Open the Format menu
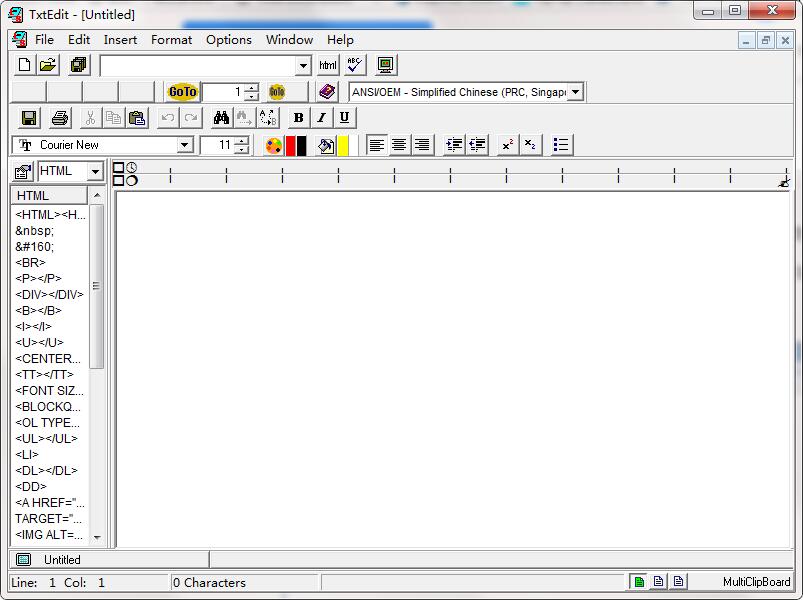This screenshot has width=803, height=600. (x=171, y=40)
